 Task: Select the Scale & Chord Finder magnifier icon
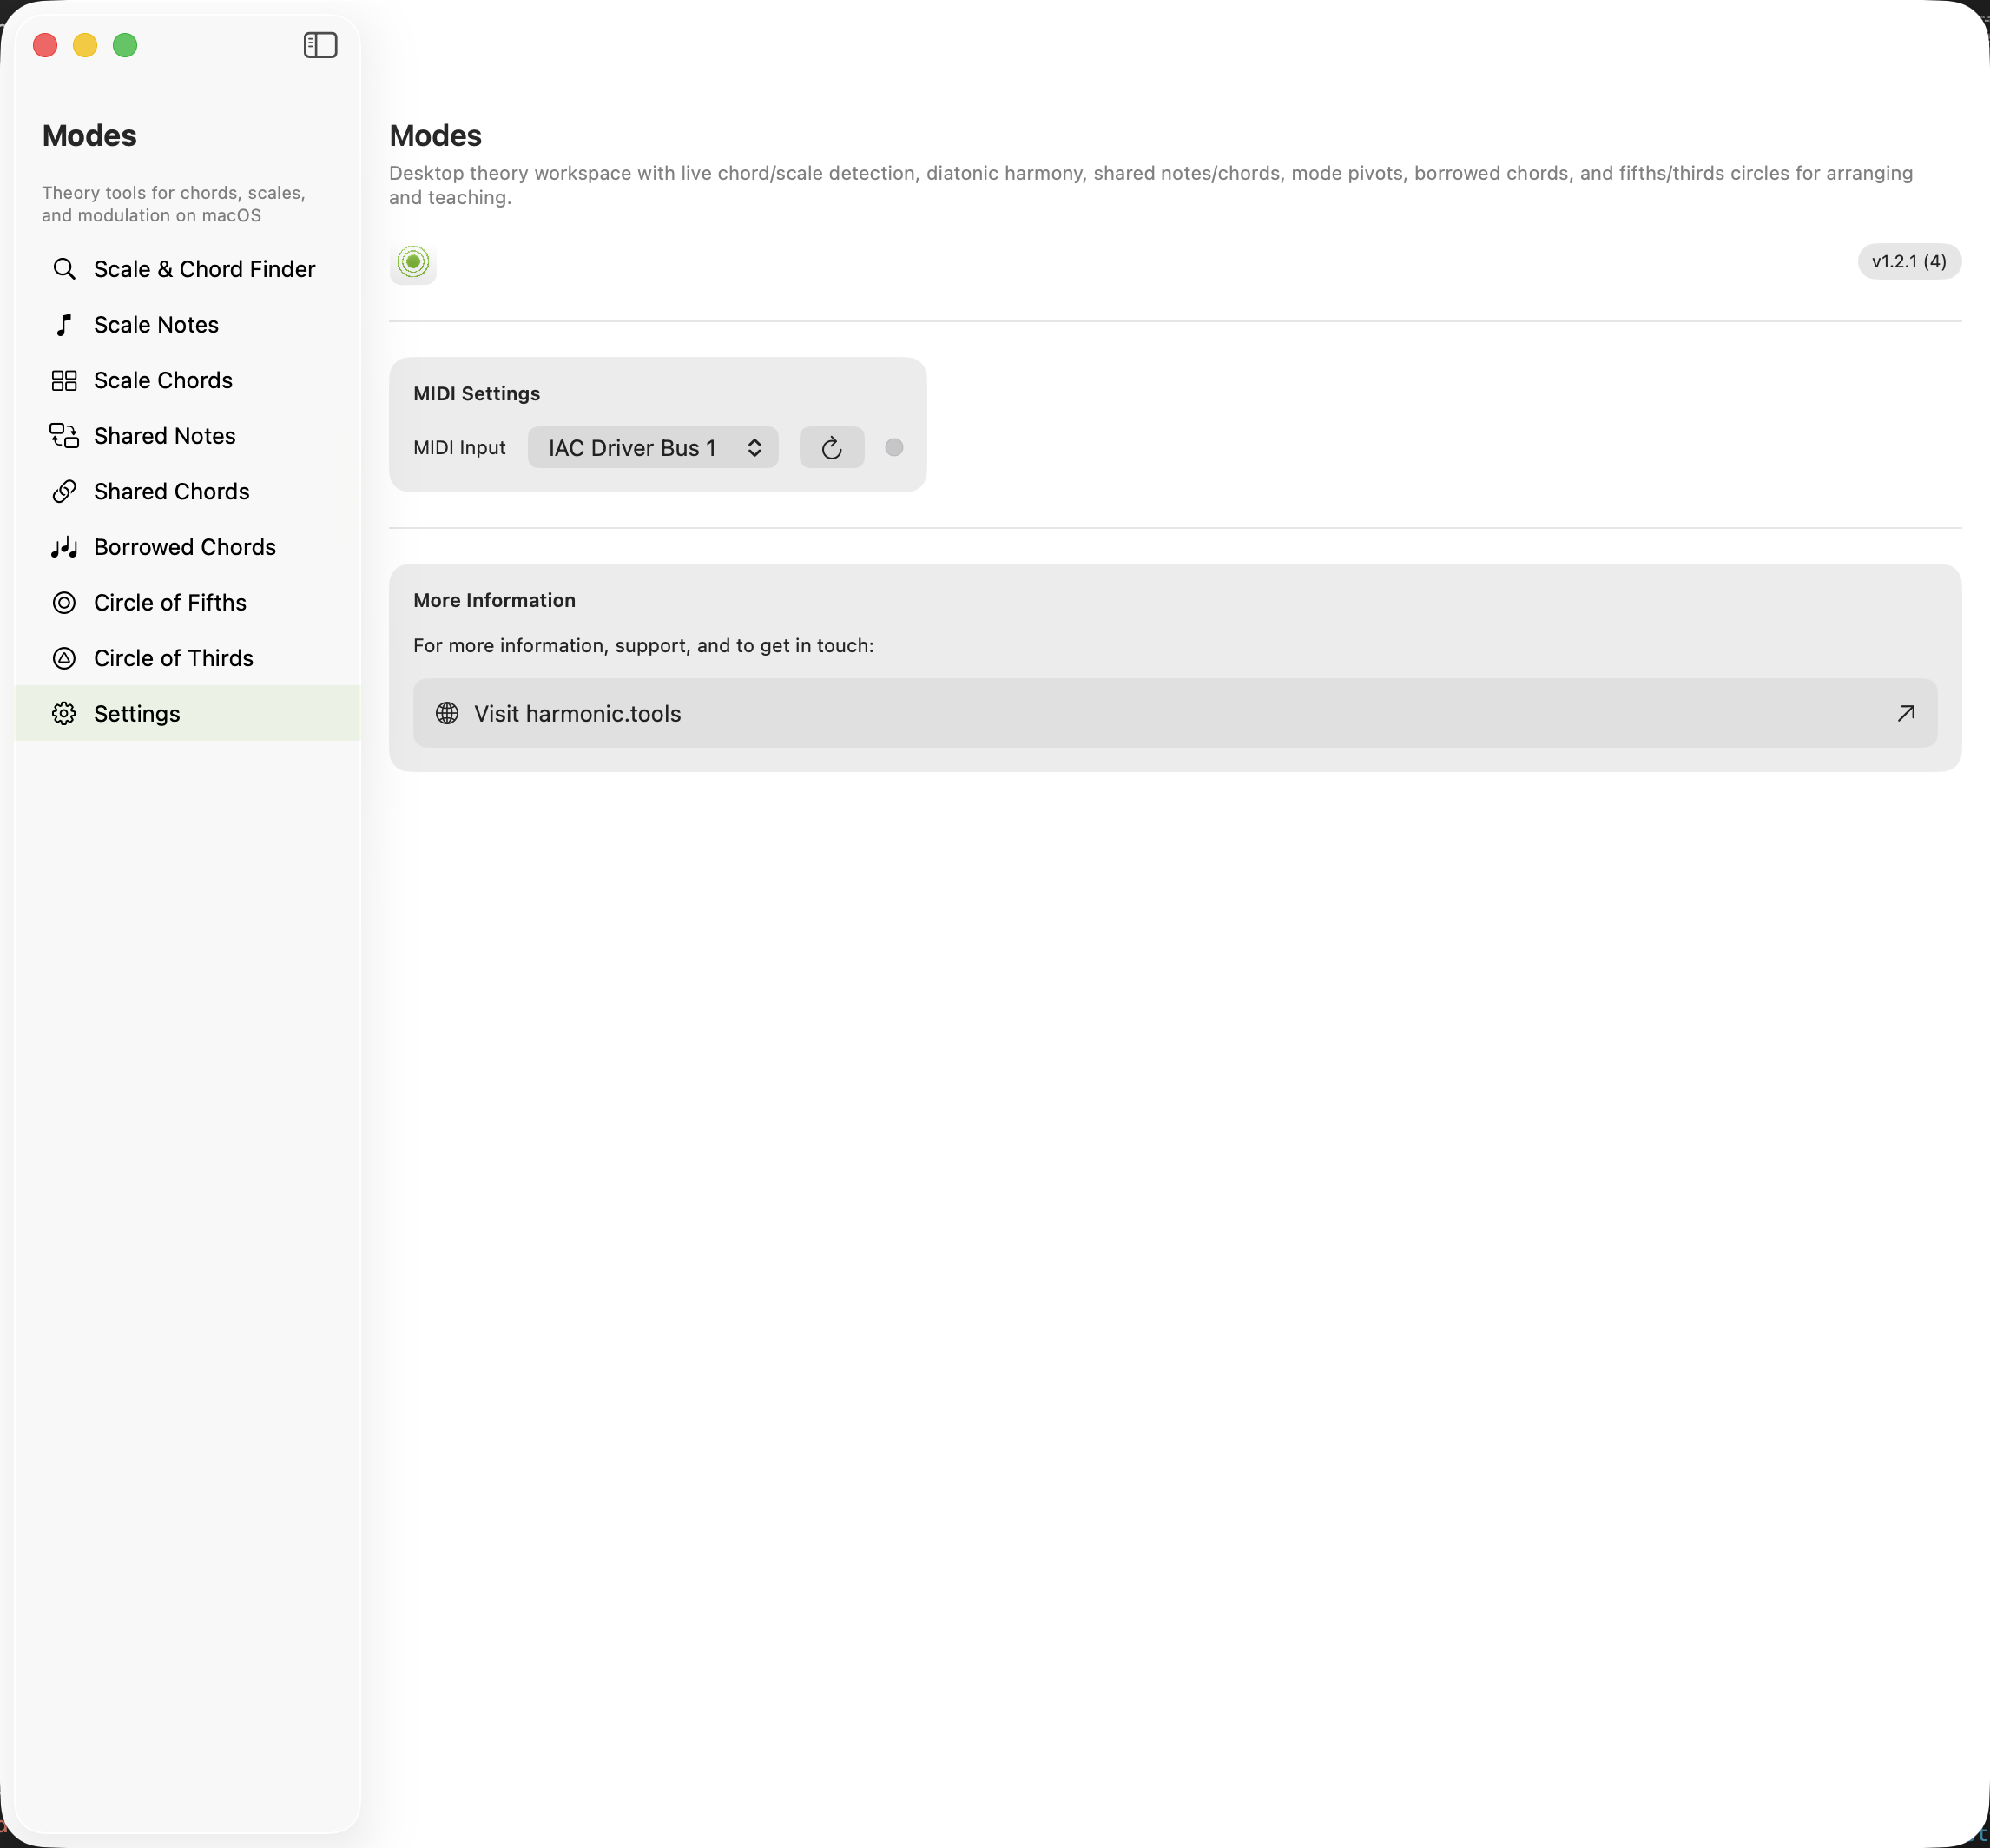tap(64, 269)
